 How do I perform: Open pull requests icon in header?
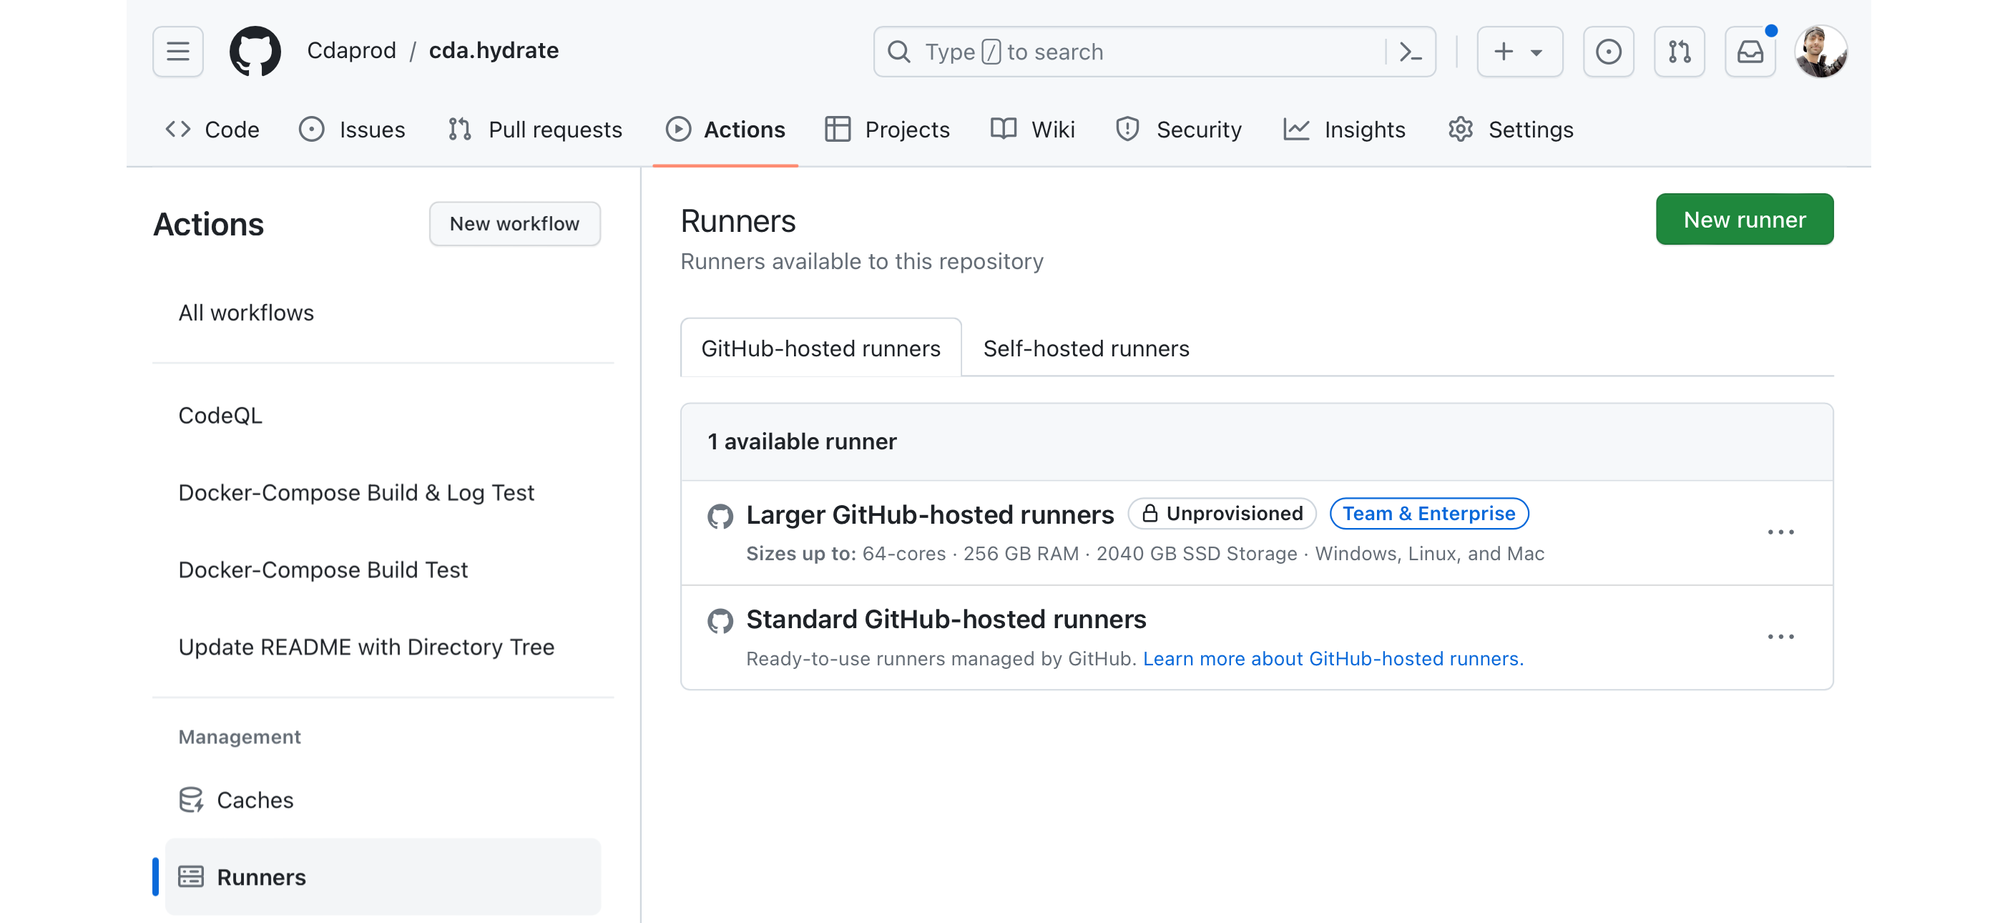[x=1679, y=52]
